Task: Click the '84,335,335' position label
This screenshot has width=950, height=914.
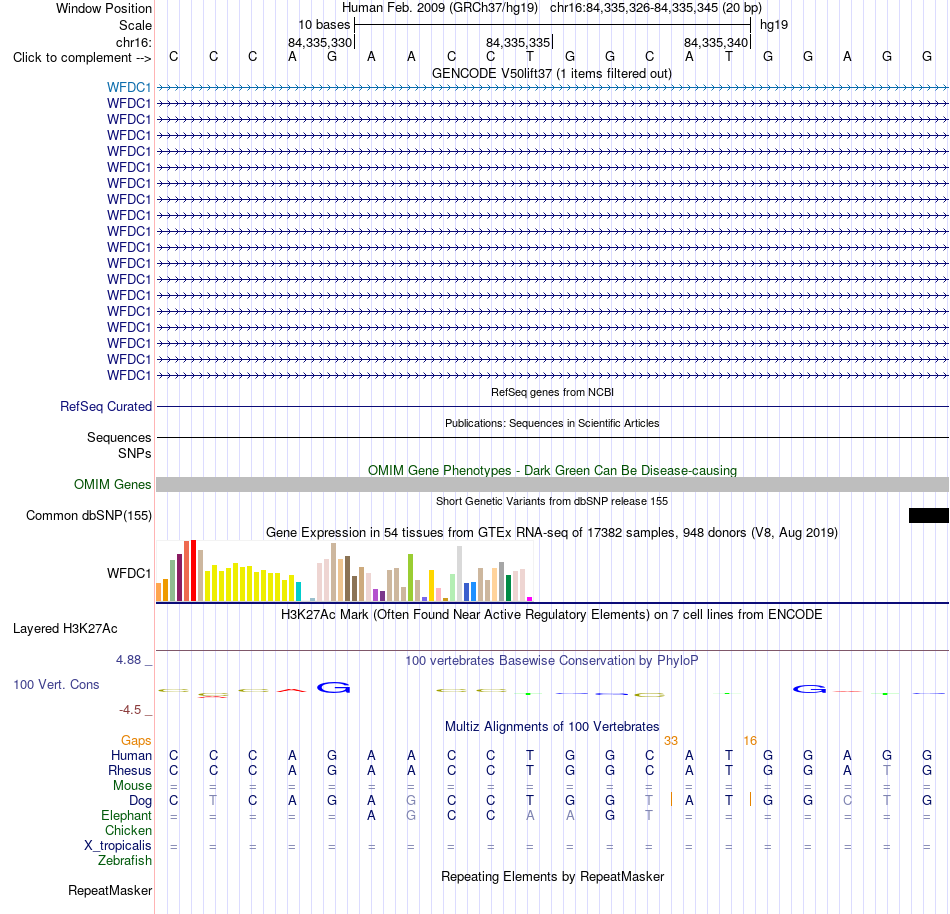Action: coord(518,42)
